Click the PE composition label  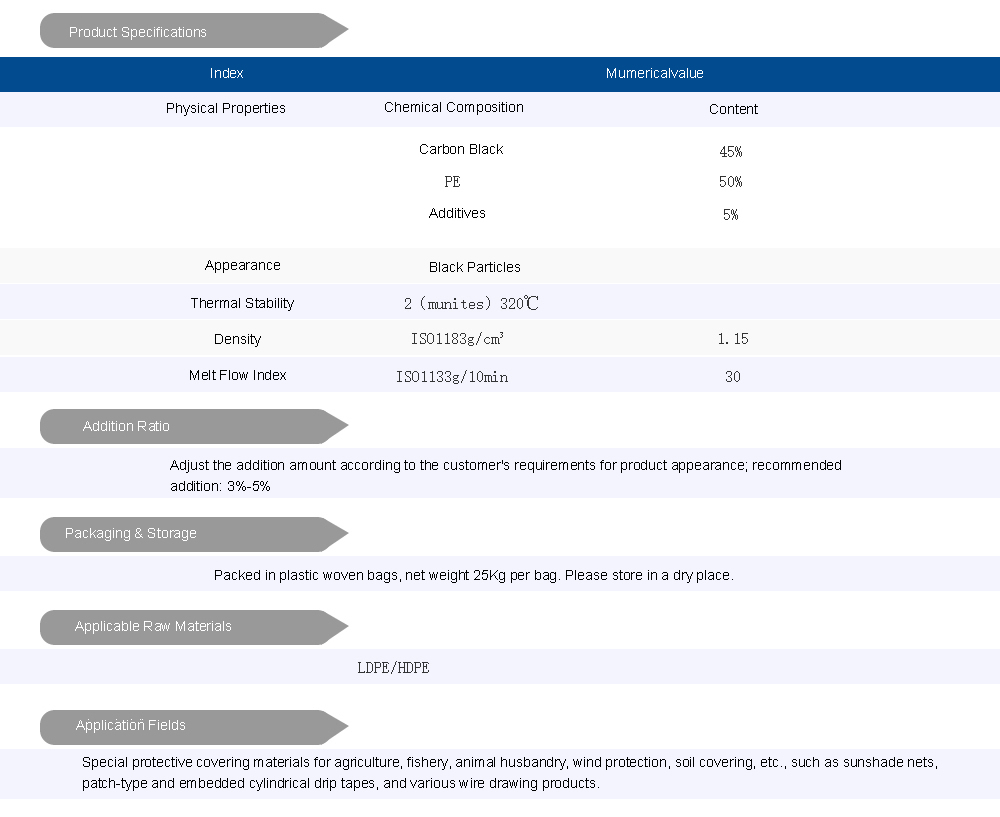tap(452, 182)
